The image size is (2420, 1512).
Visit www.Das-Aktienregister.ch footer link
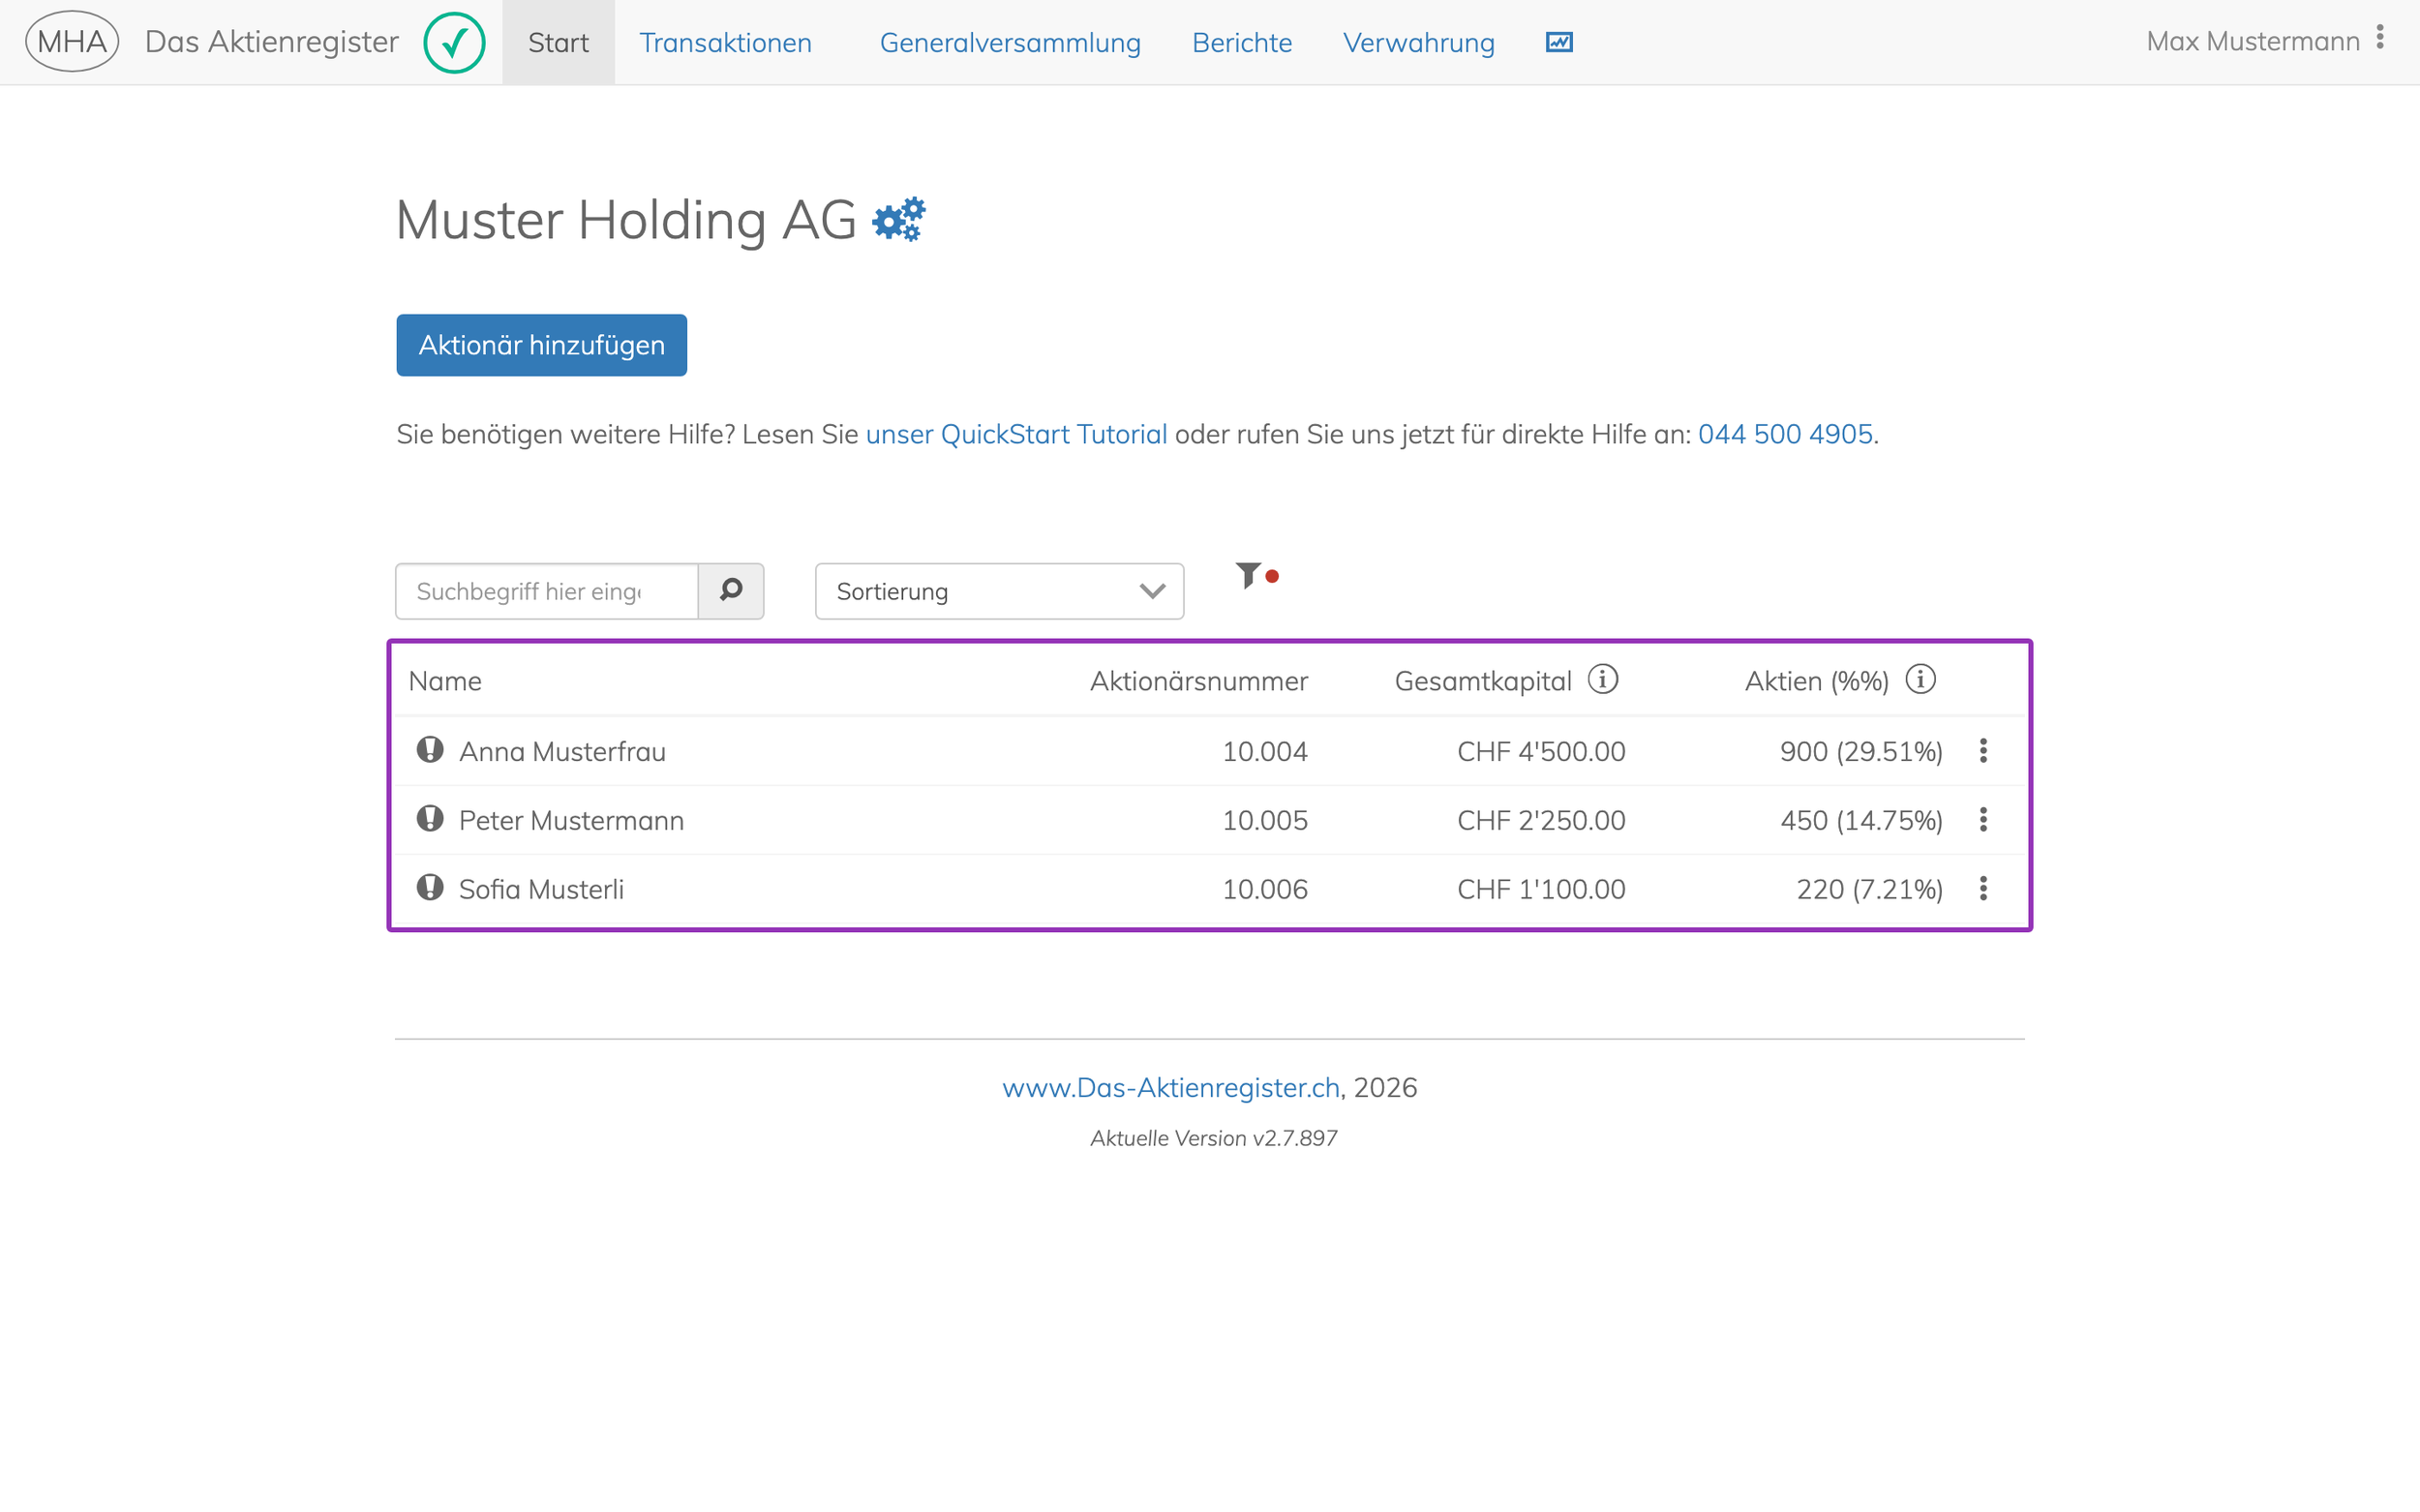[1171, 1087]
